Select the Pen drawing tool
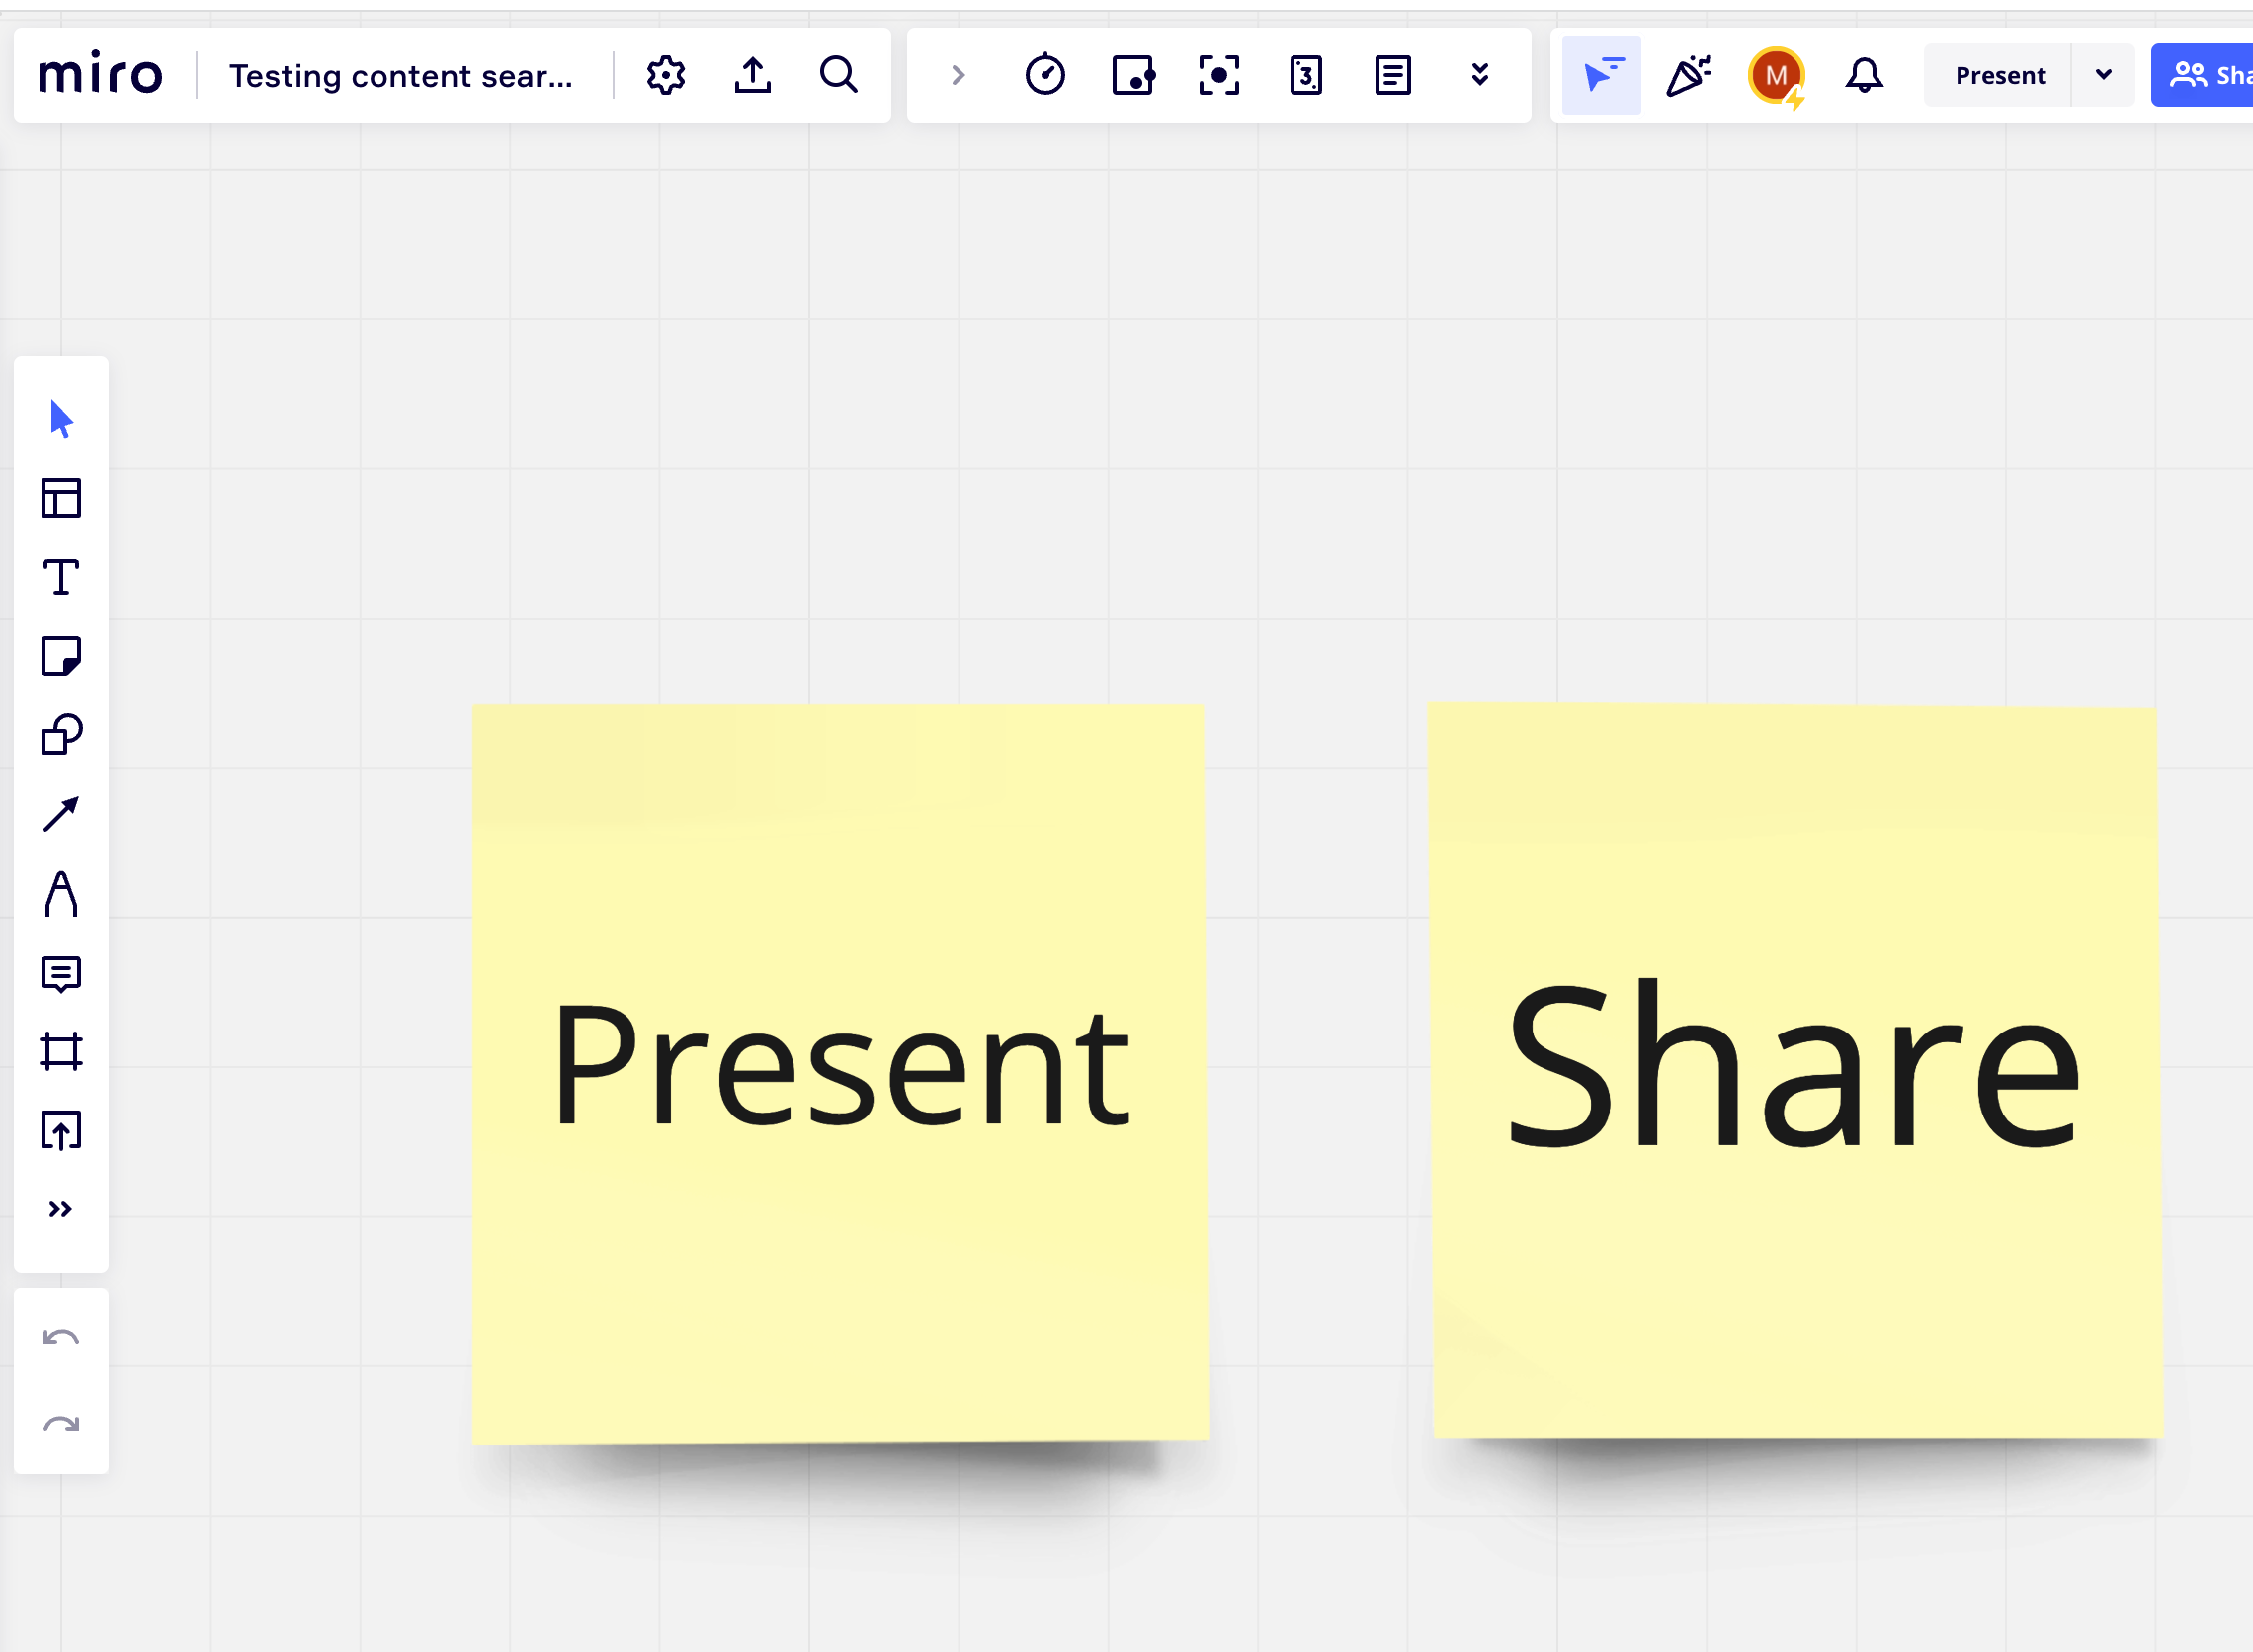This screenshot has height=1652, width=2253. click(x=61, y=893)
